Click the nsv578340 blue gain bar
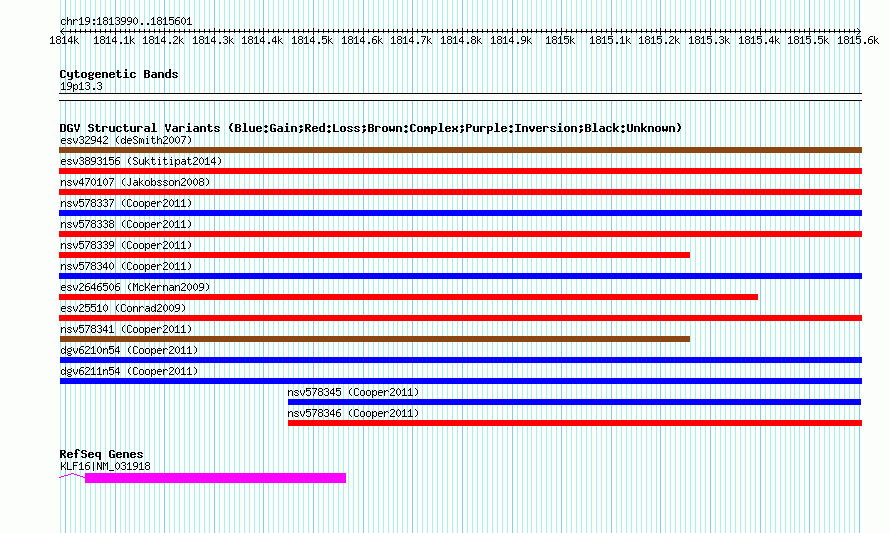890x533 pixels. point(460,276)
